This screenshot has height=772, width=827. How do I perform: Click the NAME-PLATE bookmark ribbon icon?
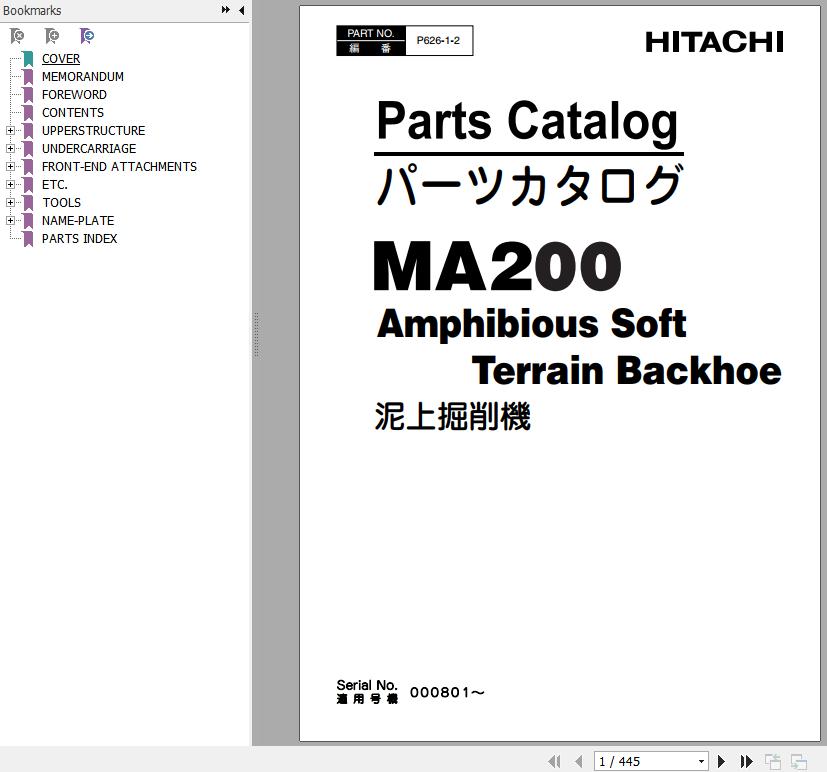pos(28,220)
